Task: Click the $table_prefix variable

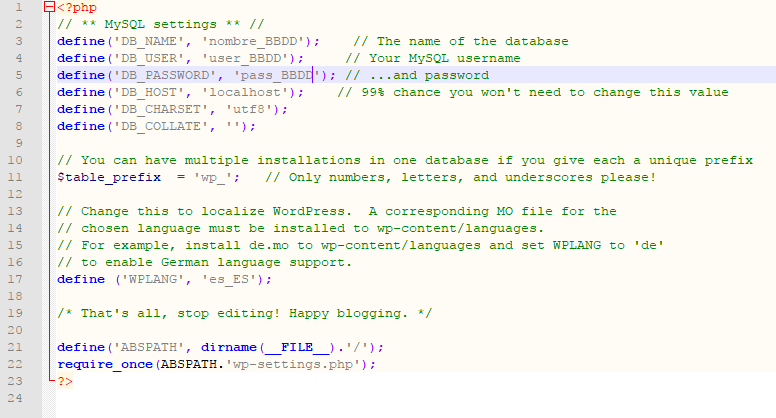Action: 109,177
